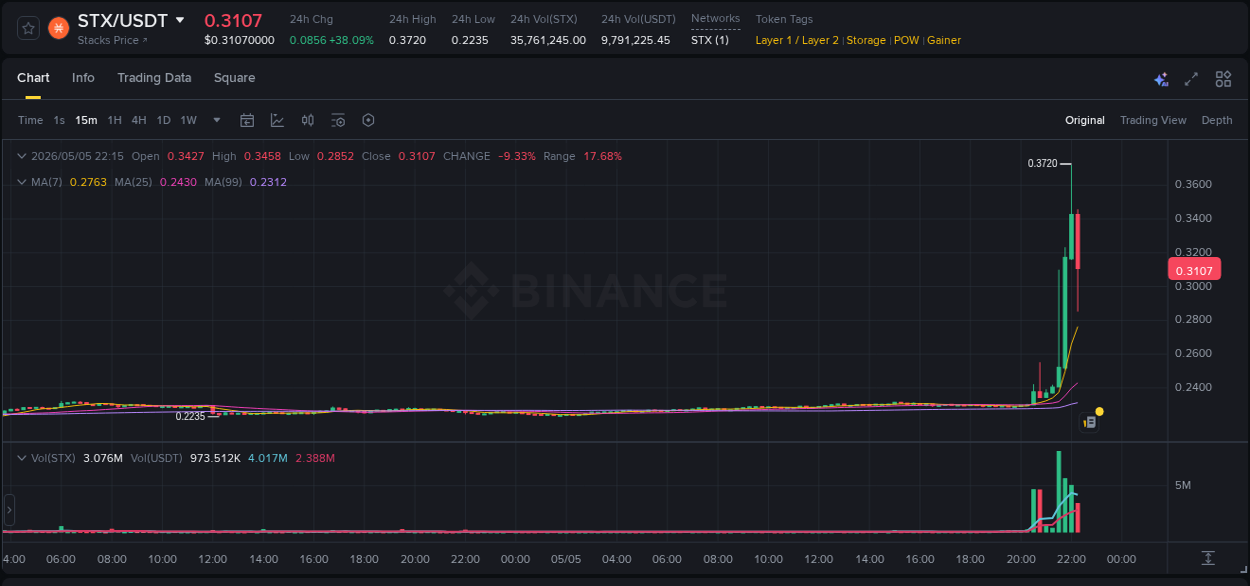Click the Networks label

coord(715,19)
